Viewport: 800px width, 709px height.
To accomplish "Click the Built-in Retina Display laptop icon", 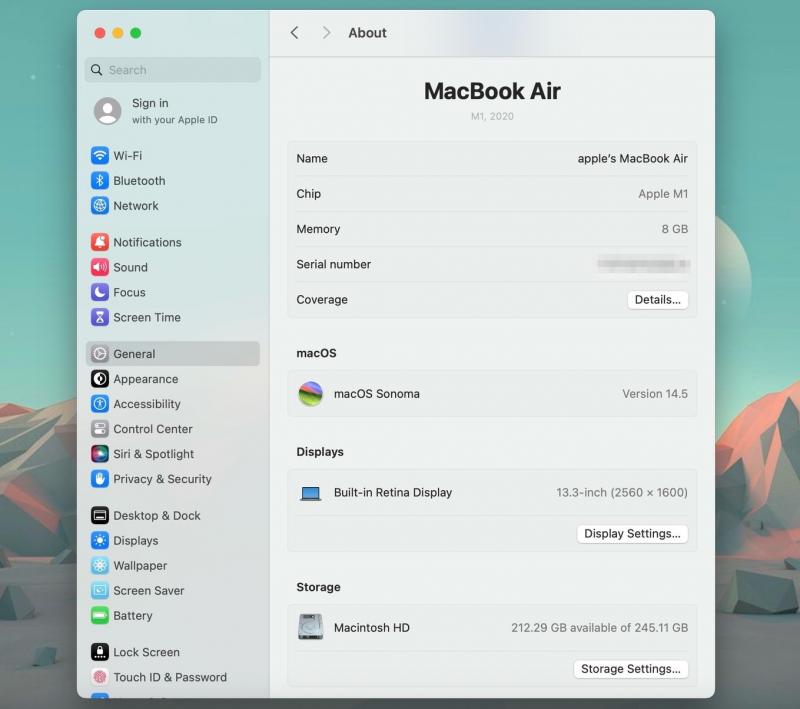I will (311, 493).
